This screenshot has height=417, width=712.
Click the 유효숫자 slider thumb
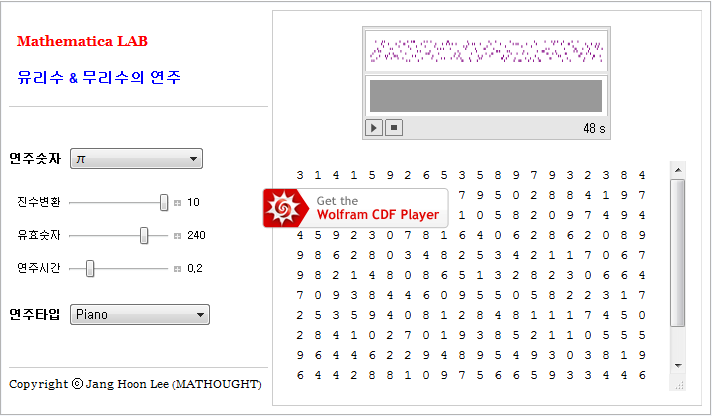point(144,235)
